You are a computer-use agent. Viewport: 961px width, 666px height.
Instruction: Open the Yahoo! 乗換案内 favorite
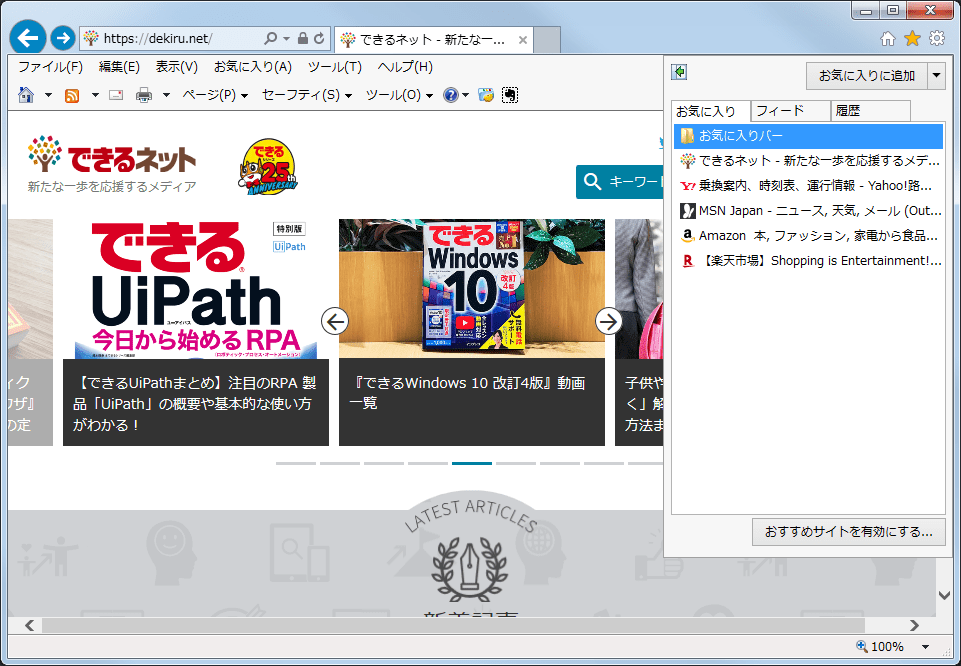tap(808, 186)
